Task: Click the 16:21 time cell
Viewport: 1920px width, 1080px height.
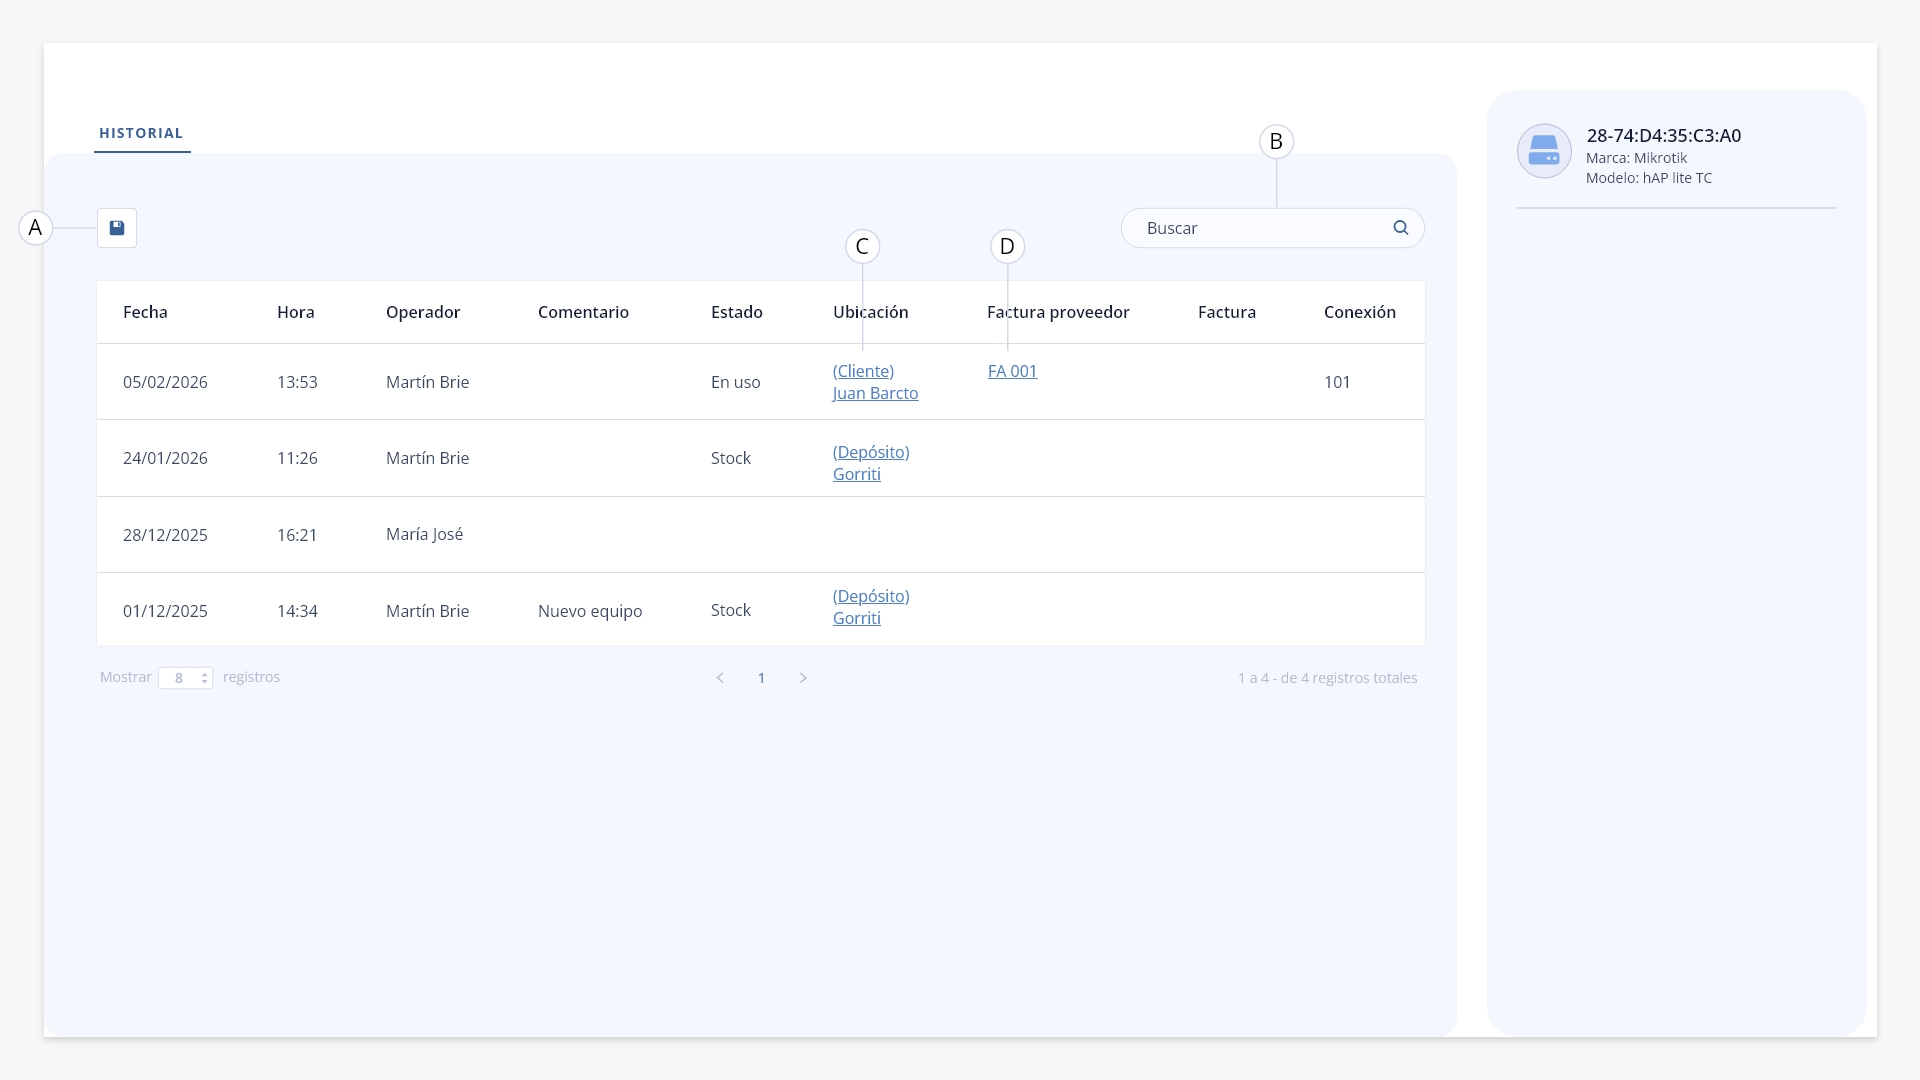Action: click(297, 535)
